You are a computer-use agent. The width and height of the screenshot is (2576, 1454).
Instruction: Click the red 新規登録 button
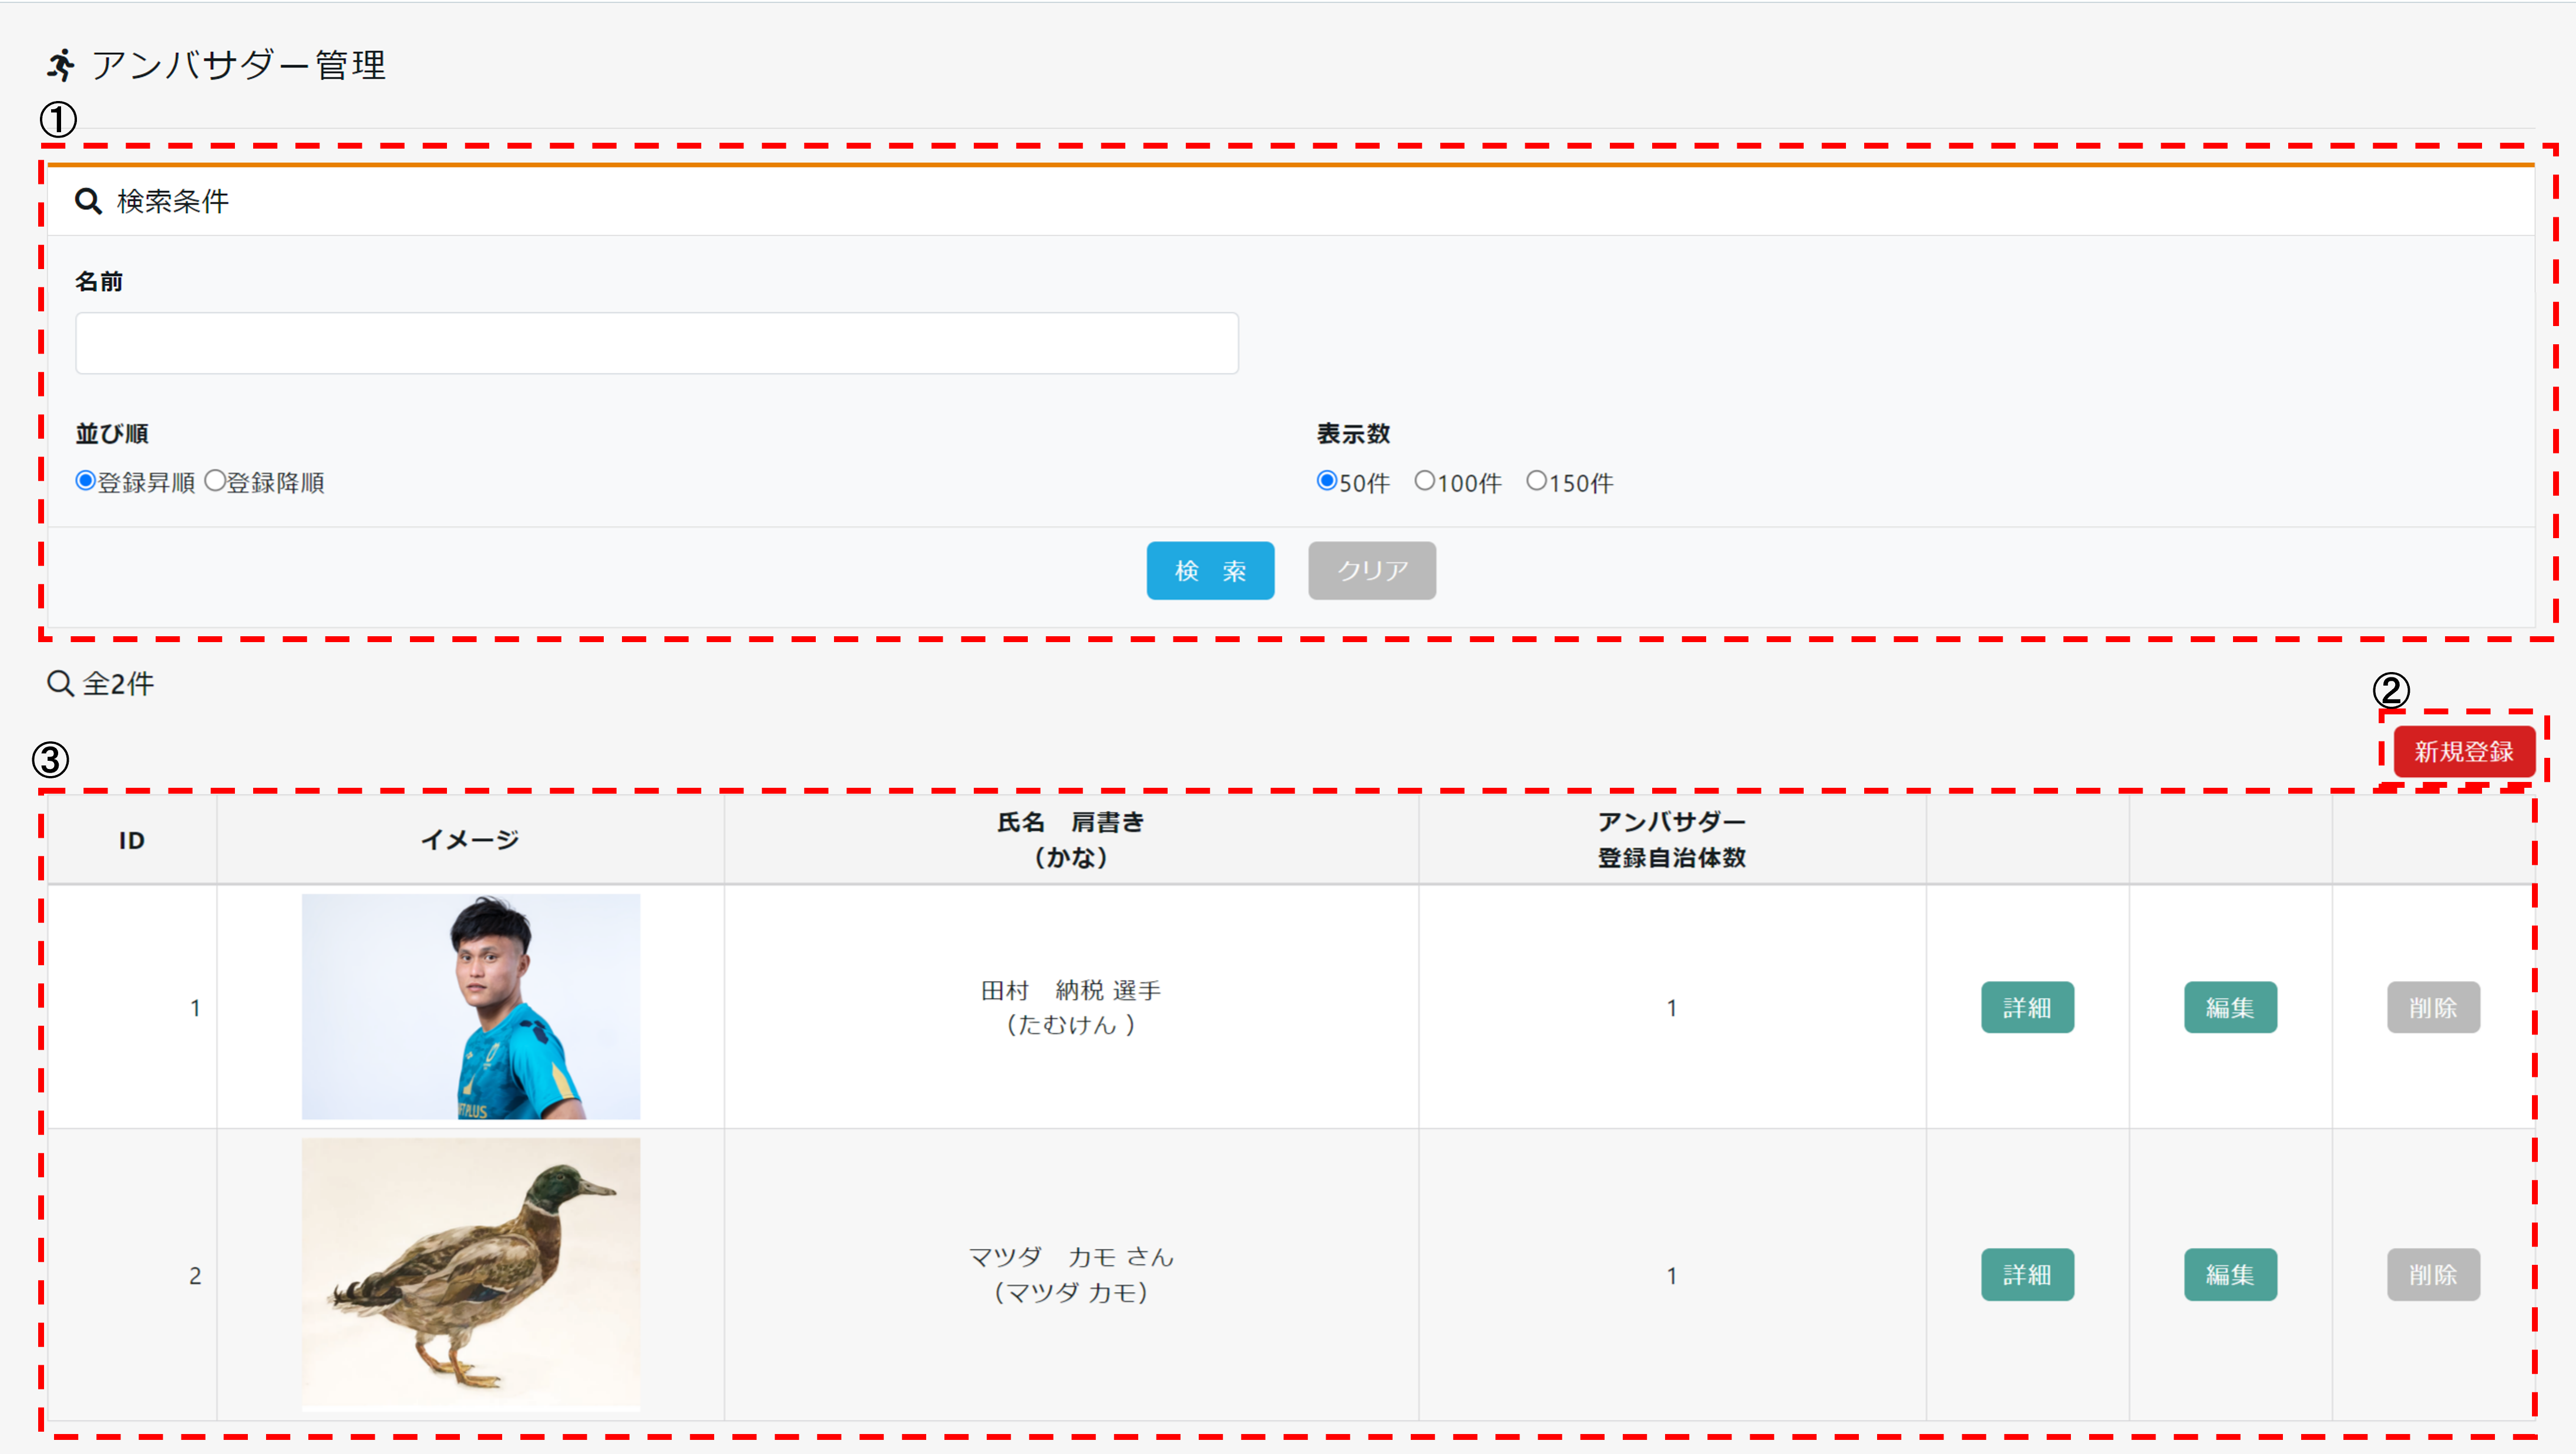click(x=2463, y=751)
